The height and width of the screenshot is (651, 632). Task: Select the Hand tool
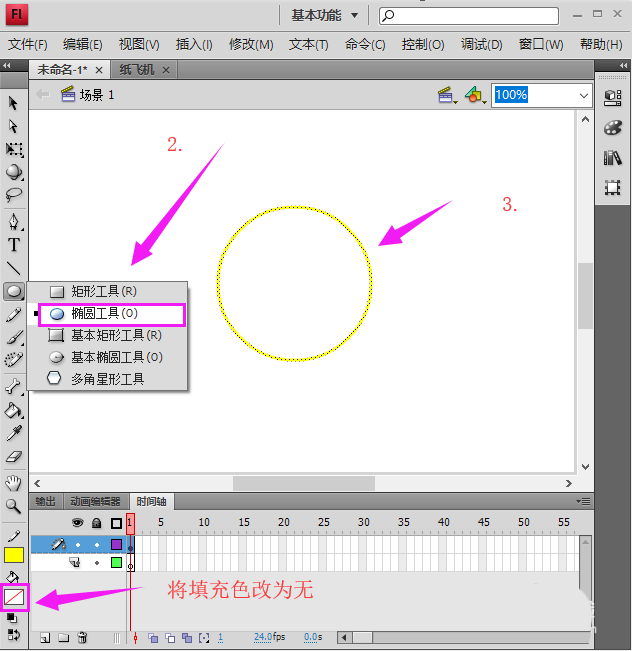13,483
